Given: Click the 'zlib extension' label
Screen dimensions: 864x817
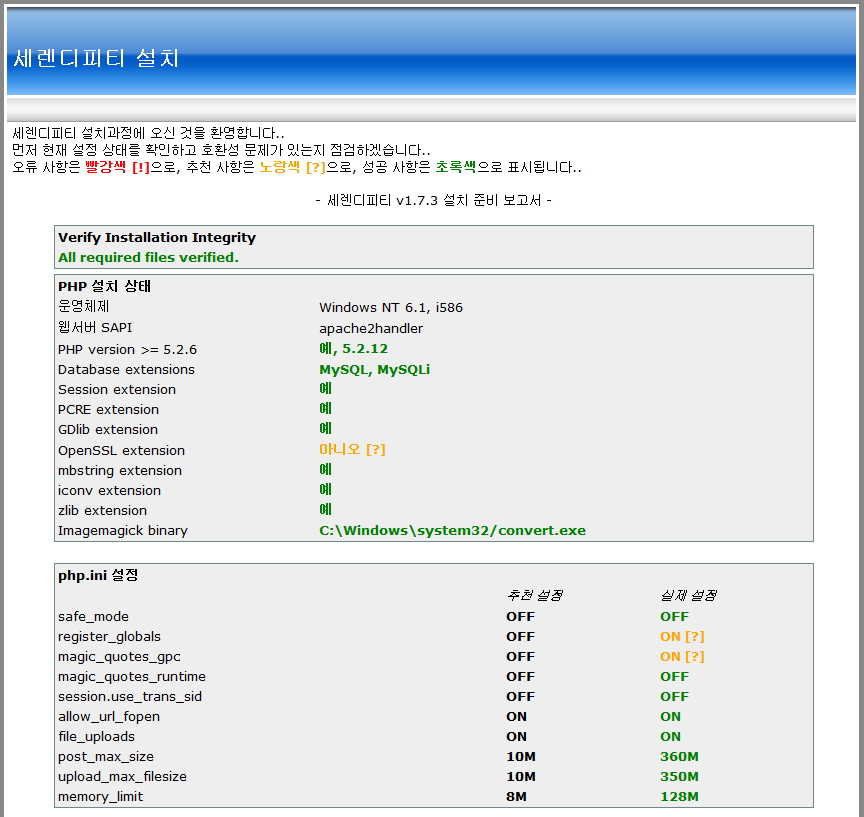Looking at the screenshot, I should [102, 510].
